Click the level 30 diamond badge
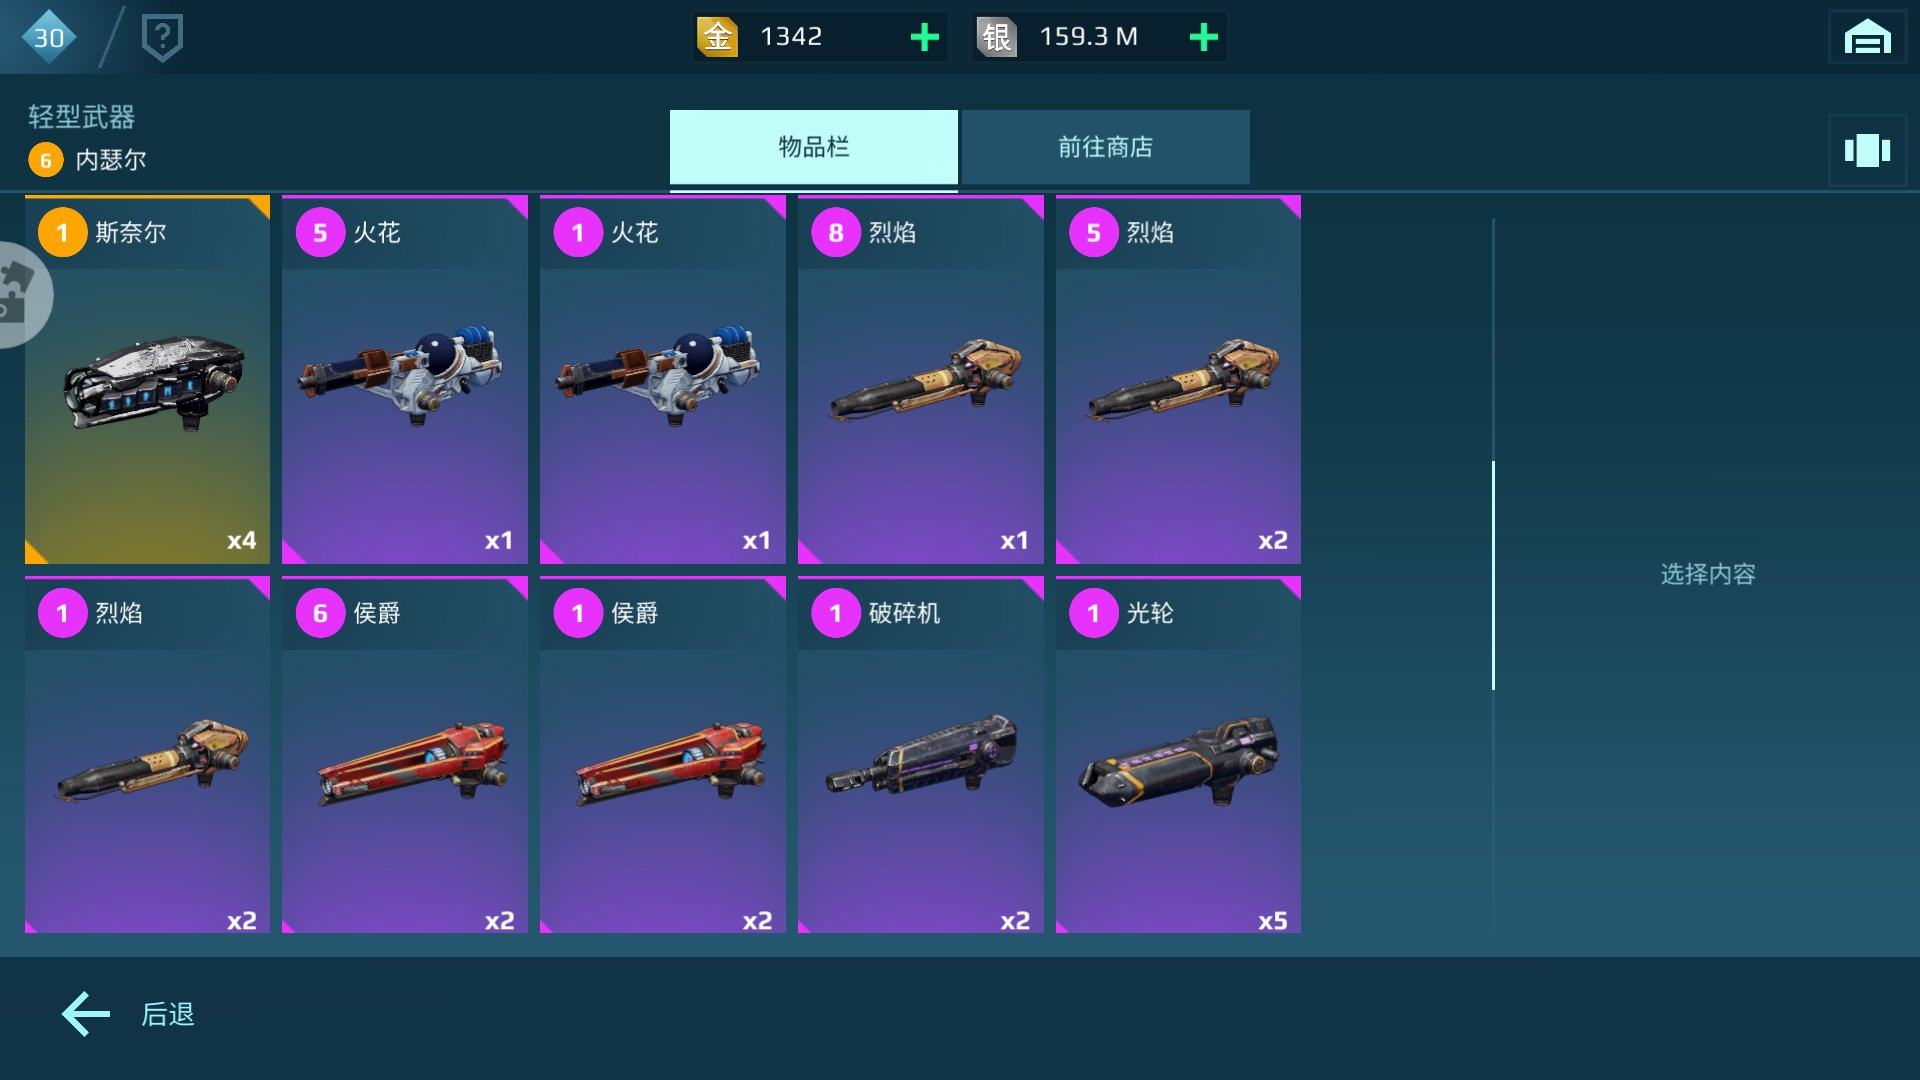Screen dimensions: 1920x1080 click(48, 37)
